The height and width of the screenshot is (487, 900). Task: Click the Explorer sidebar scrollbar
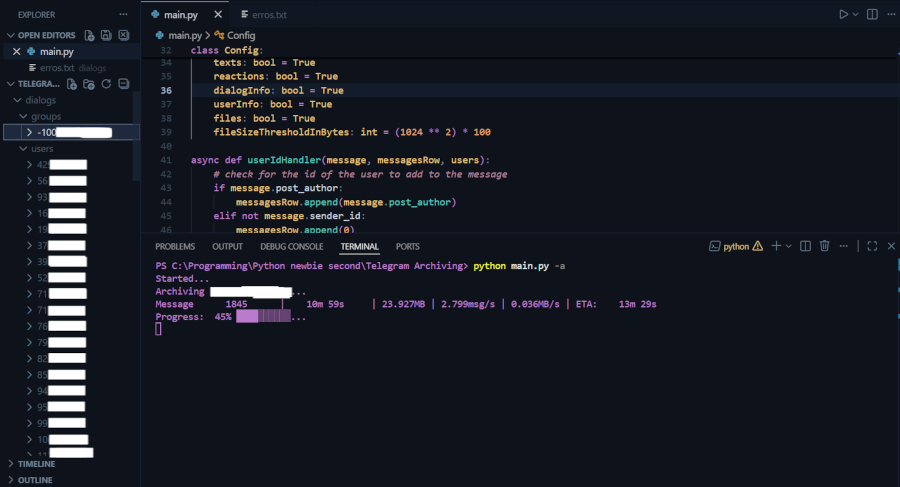[136, 136]
